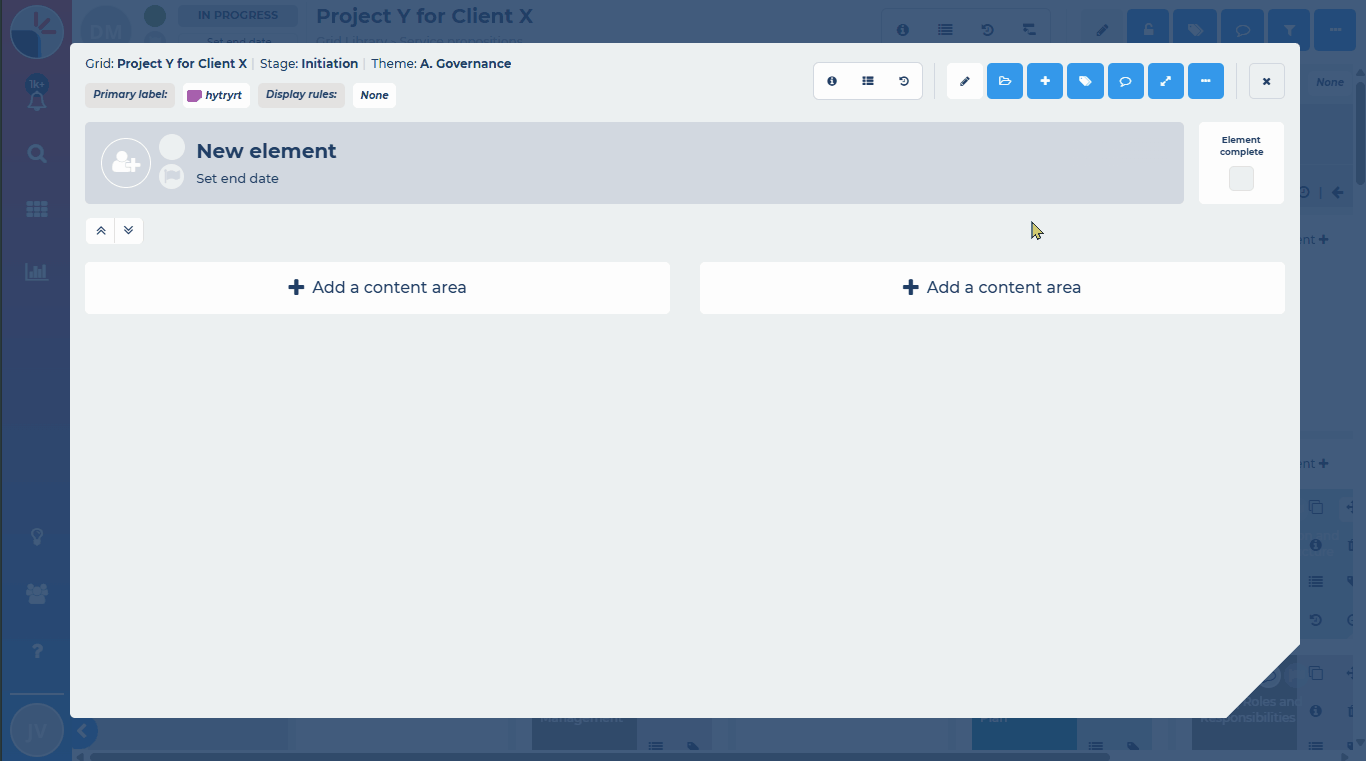Click the expand arrows icon in the toolbar
1366x761 pixels.
[1165, 81]
